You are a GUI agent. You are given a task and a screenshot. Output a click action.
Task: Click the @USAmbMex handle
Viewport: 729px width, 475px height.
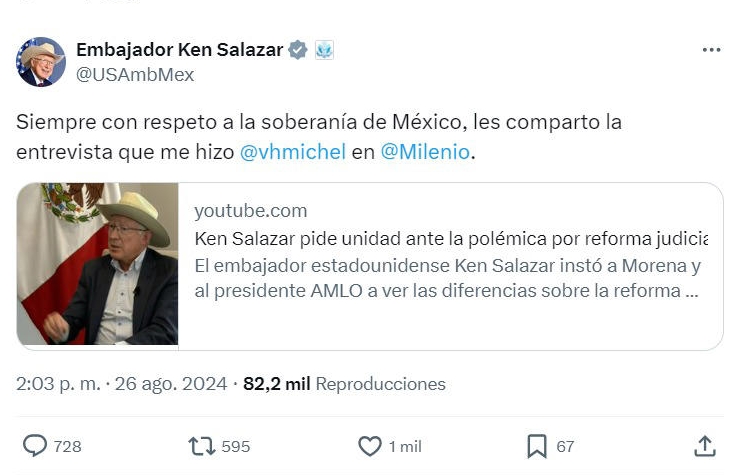pyautogui.click(x=136, y=74)
